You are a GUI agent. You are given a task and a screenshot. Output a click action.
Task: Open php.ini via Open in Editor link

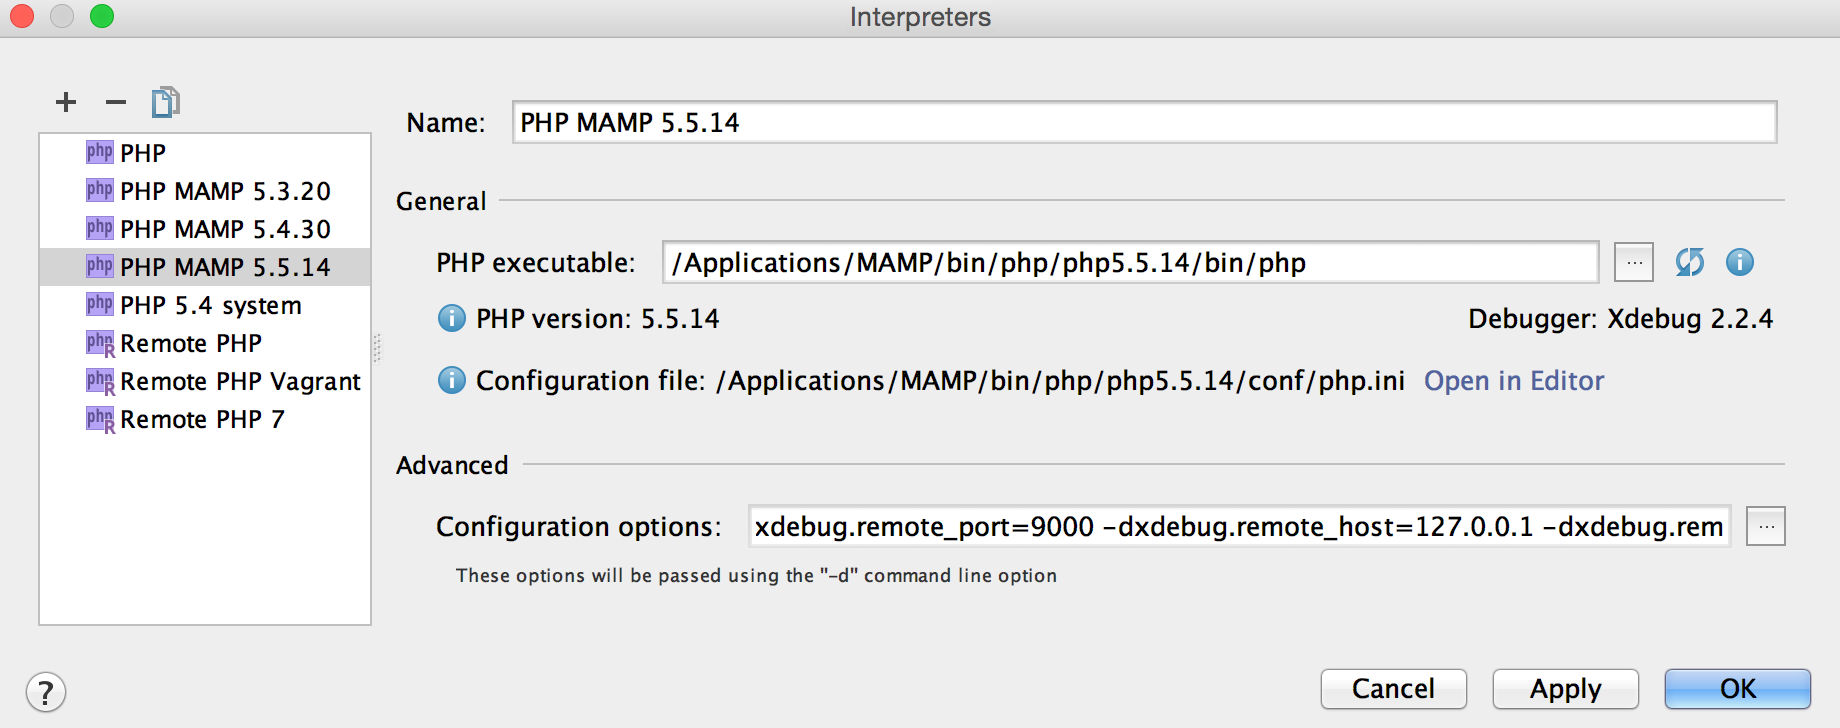(1514, 381)
